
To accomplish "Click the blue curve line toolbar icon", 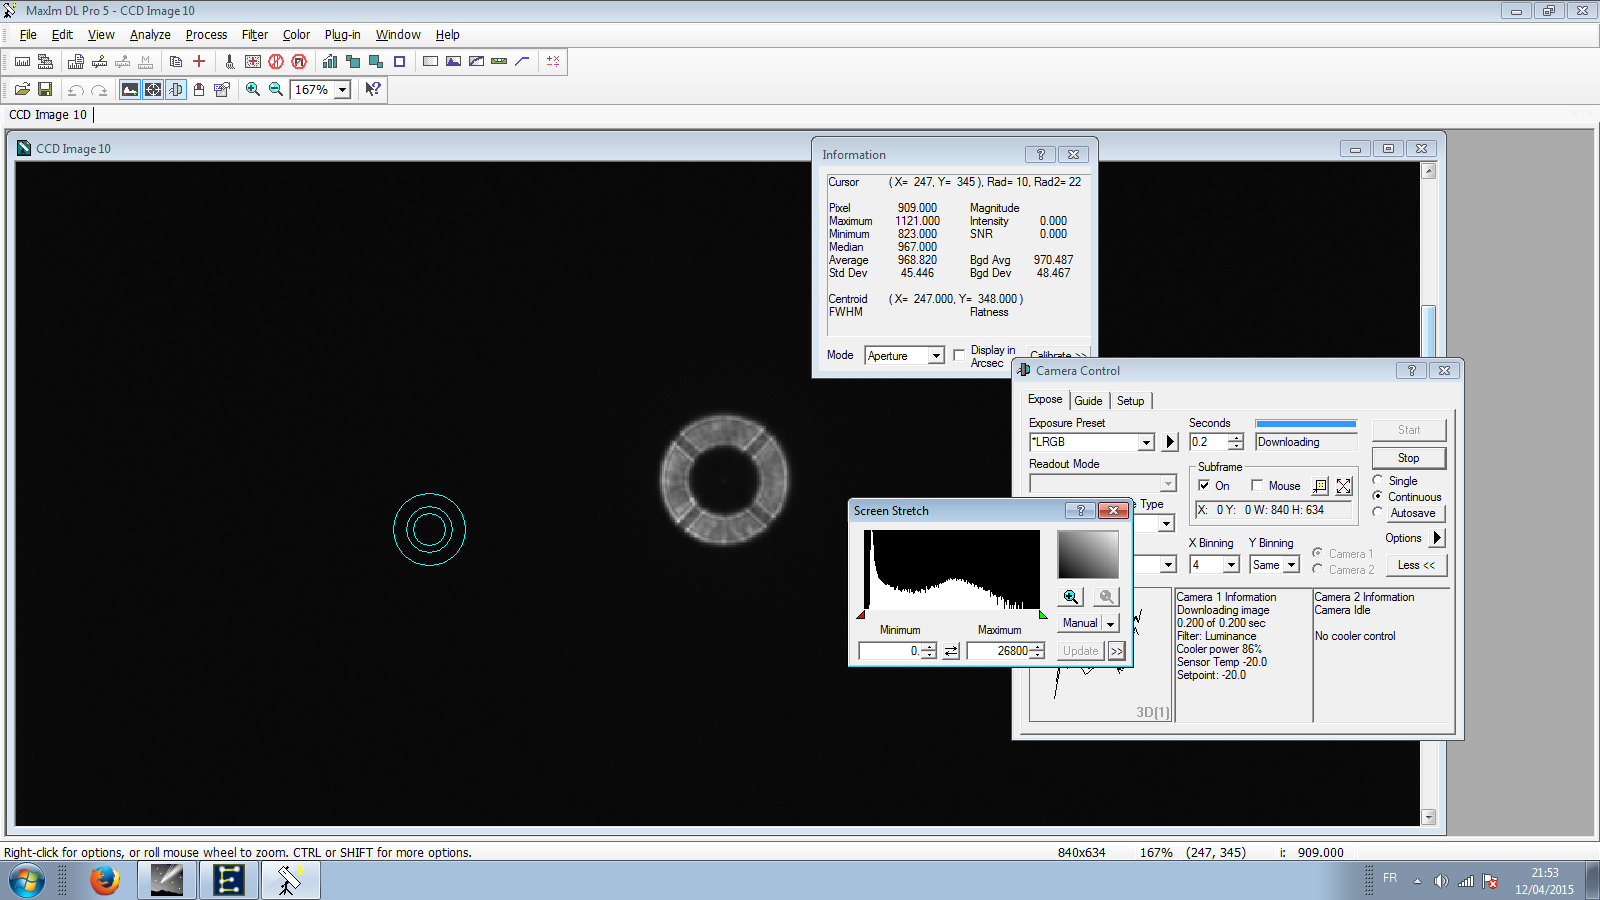I will pos(522,61).
